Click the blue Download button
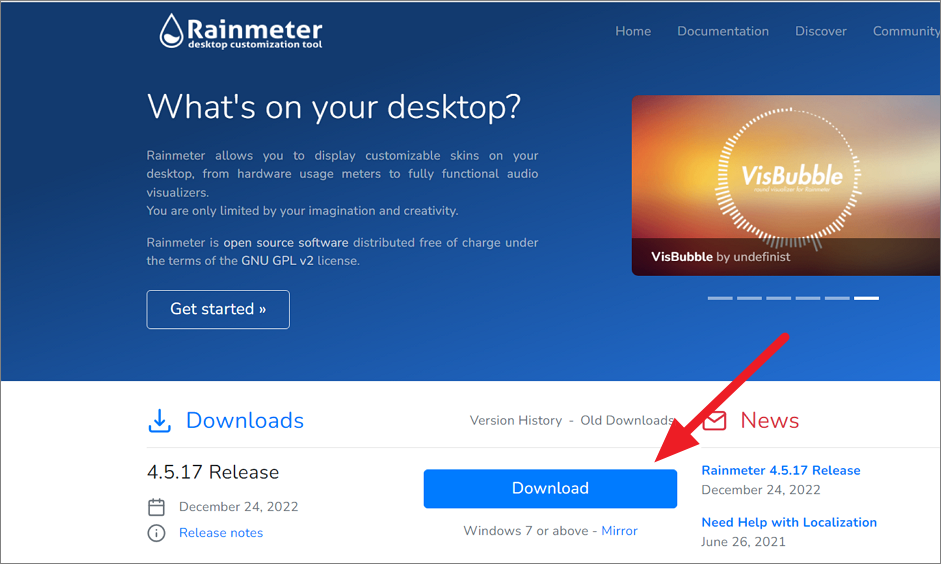This screenshot has width=941, height=564. point(550,488)
